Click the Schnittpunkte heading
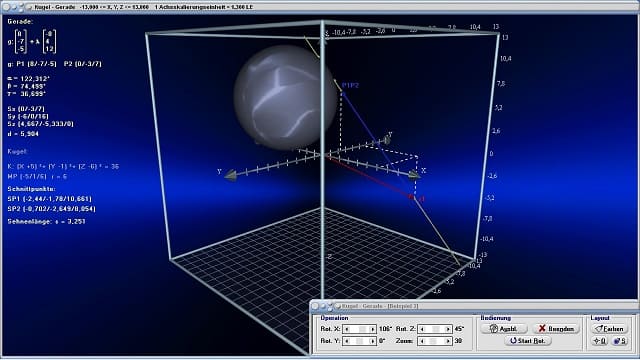640x360 pixels. [31, 189]
